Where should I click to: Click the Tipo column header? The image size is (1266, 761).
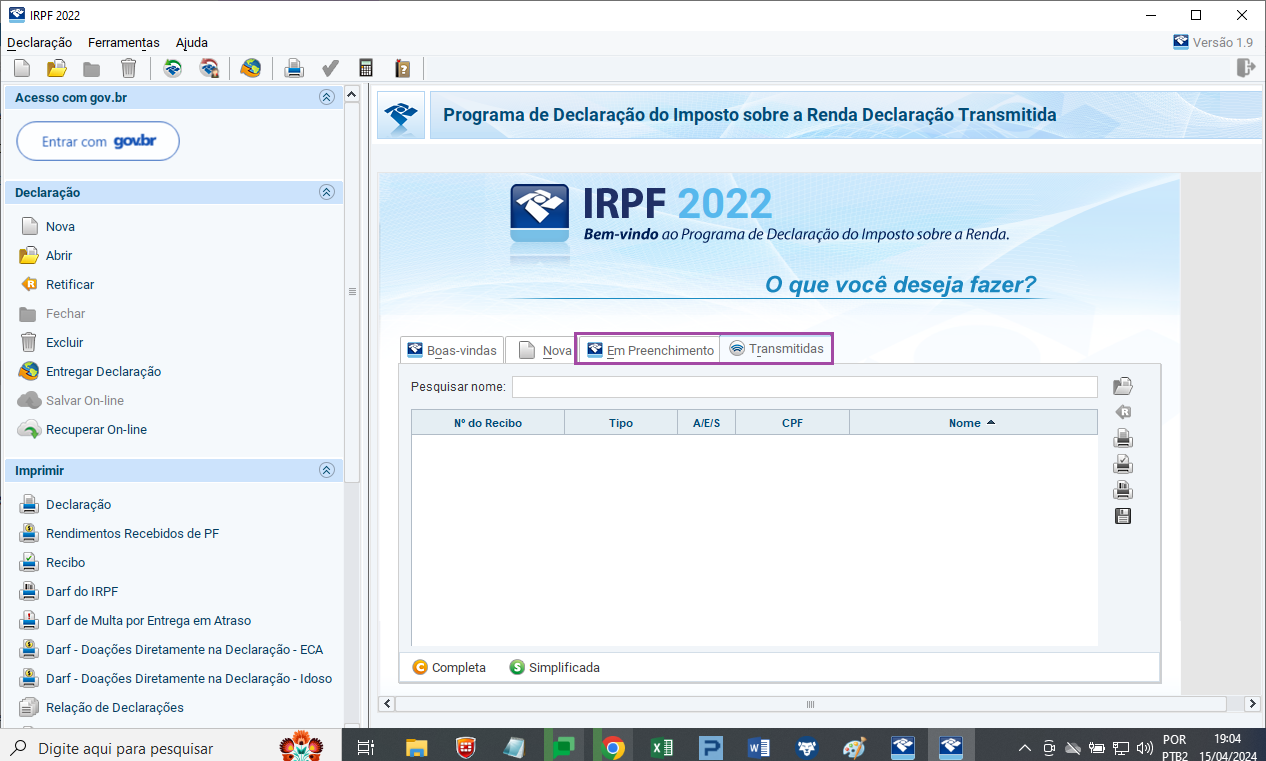coord(621,423)
